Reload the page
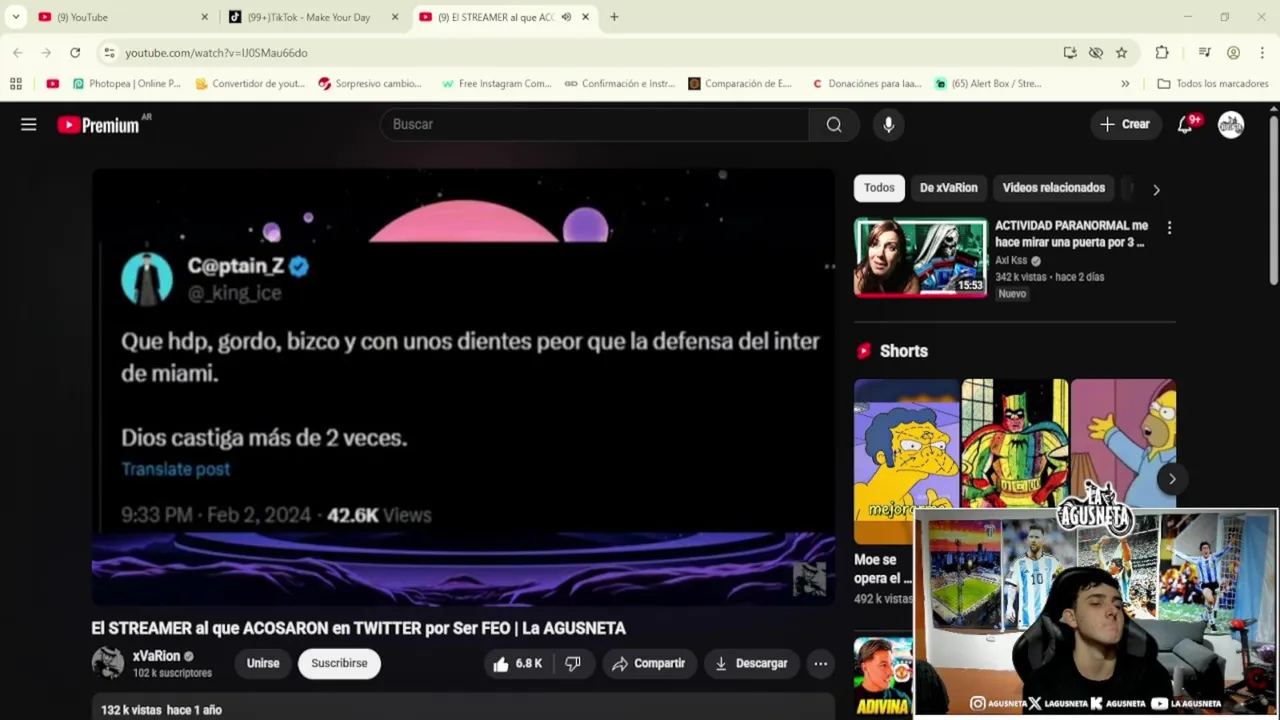 (x=75, y=53)
